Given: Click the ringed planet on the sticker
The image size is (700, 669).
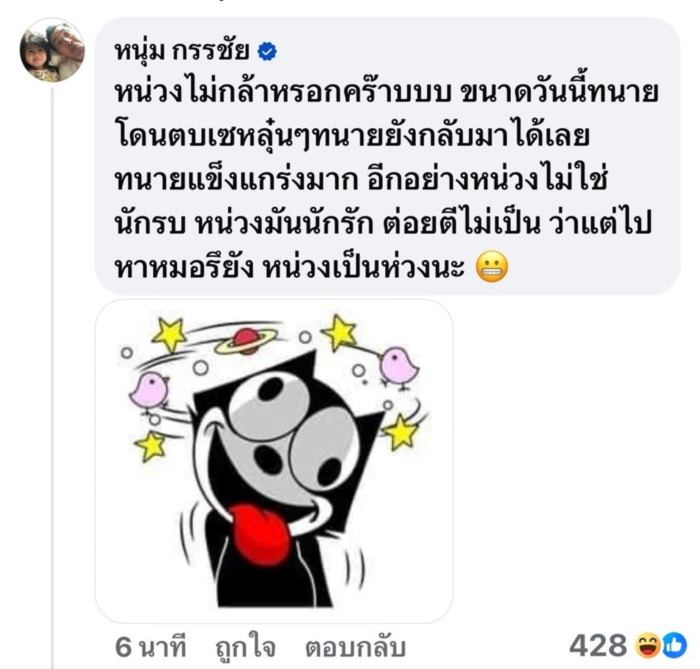Looking at the screenshot, I should coord(245,341).
